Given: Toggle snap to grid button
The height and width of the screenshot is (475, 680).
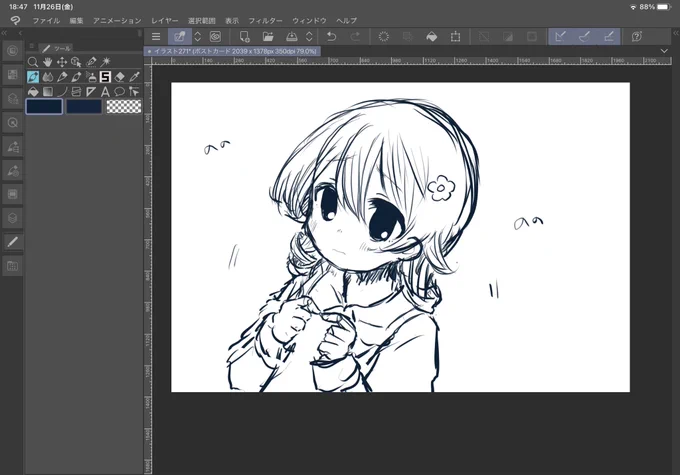Looking at the screenshot, I should 608,36.
